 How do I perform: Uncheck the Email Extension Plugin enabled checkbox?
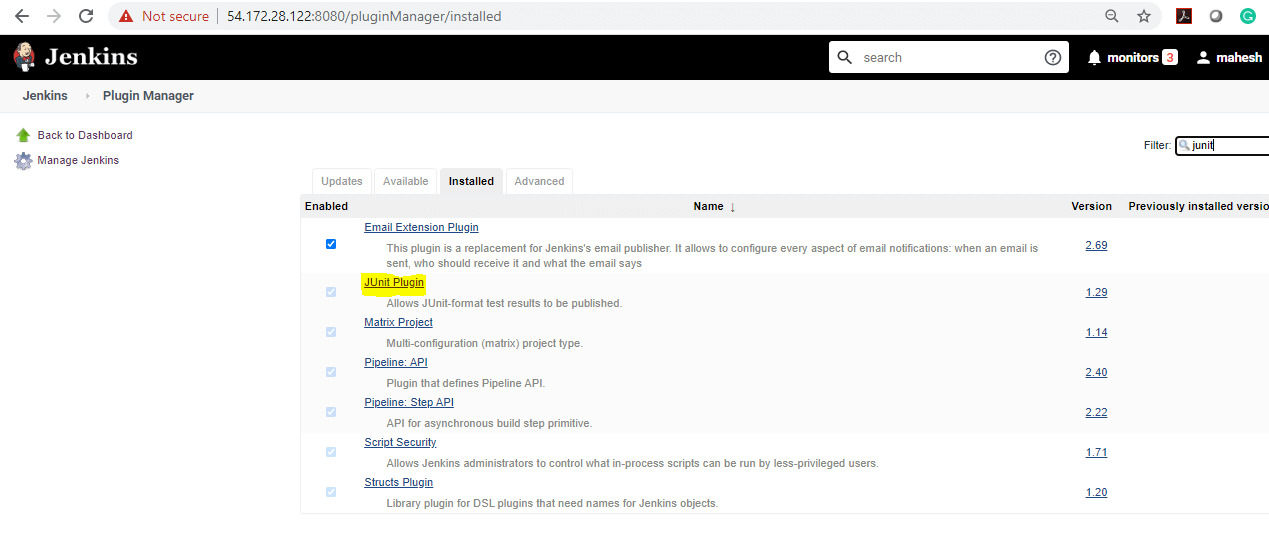pyautogui.click(x=331, y=244)
